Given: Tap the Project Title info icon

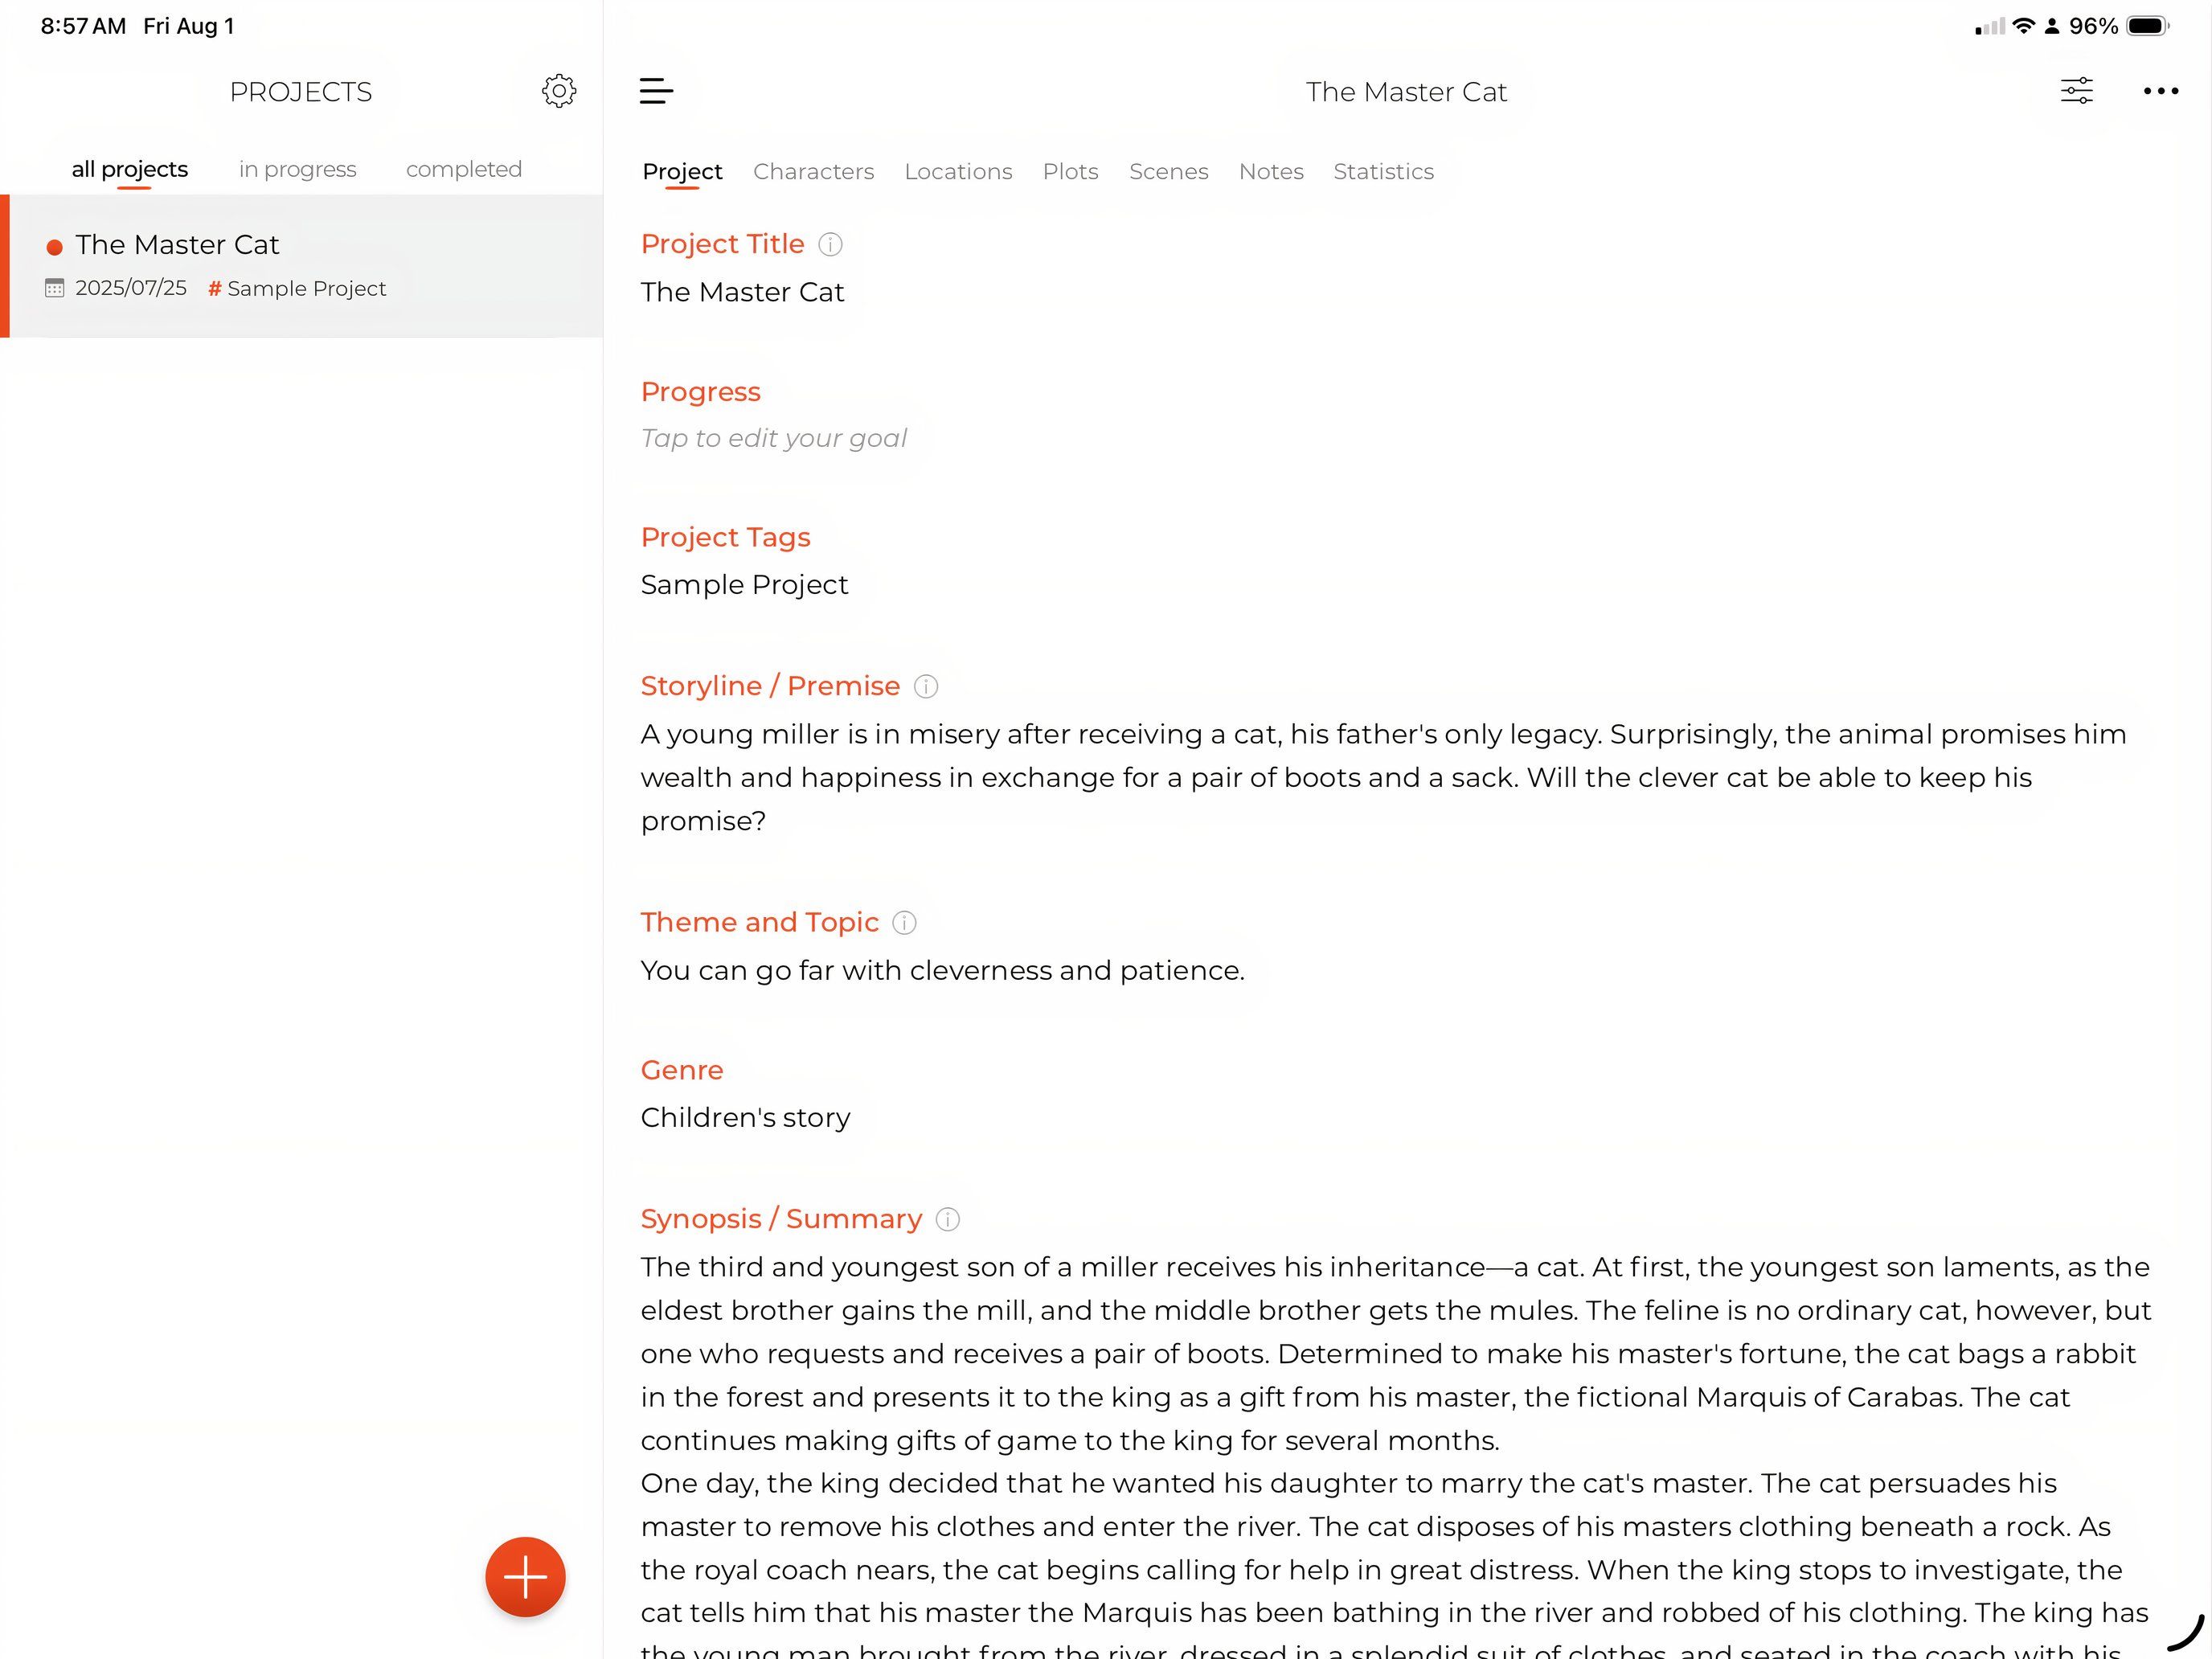Looking at the screenshot, I should point(830,244).
